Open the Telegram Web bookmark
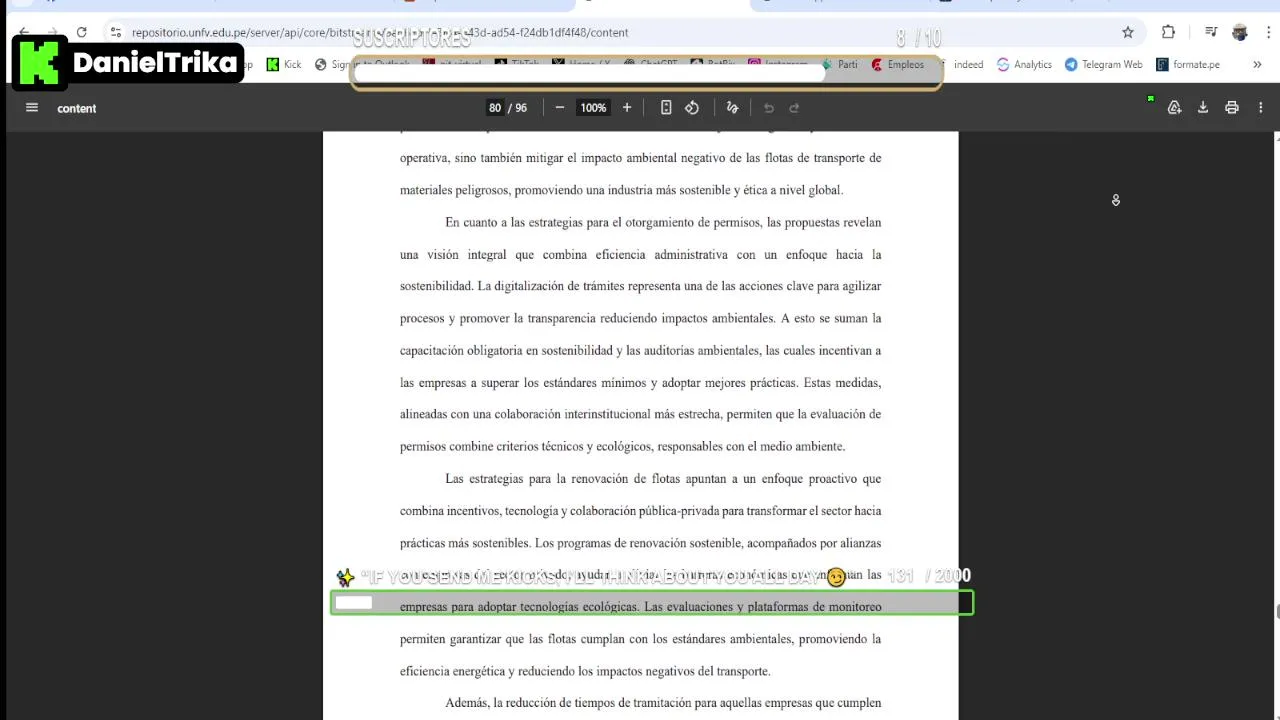The width and height of the screenshot is (1280, 720). [1104, 64]
